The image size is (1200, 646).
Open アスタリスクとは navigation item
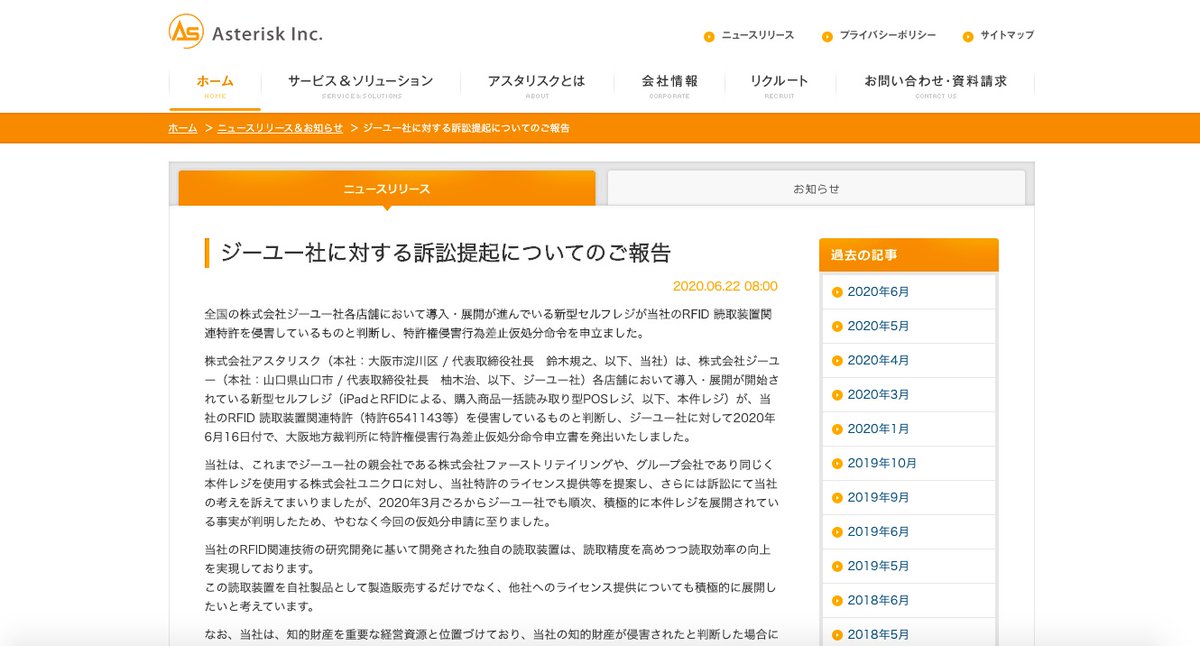[536, 86]
